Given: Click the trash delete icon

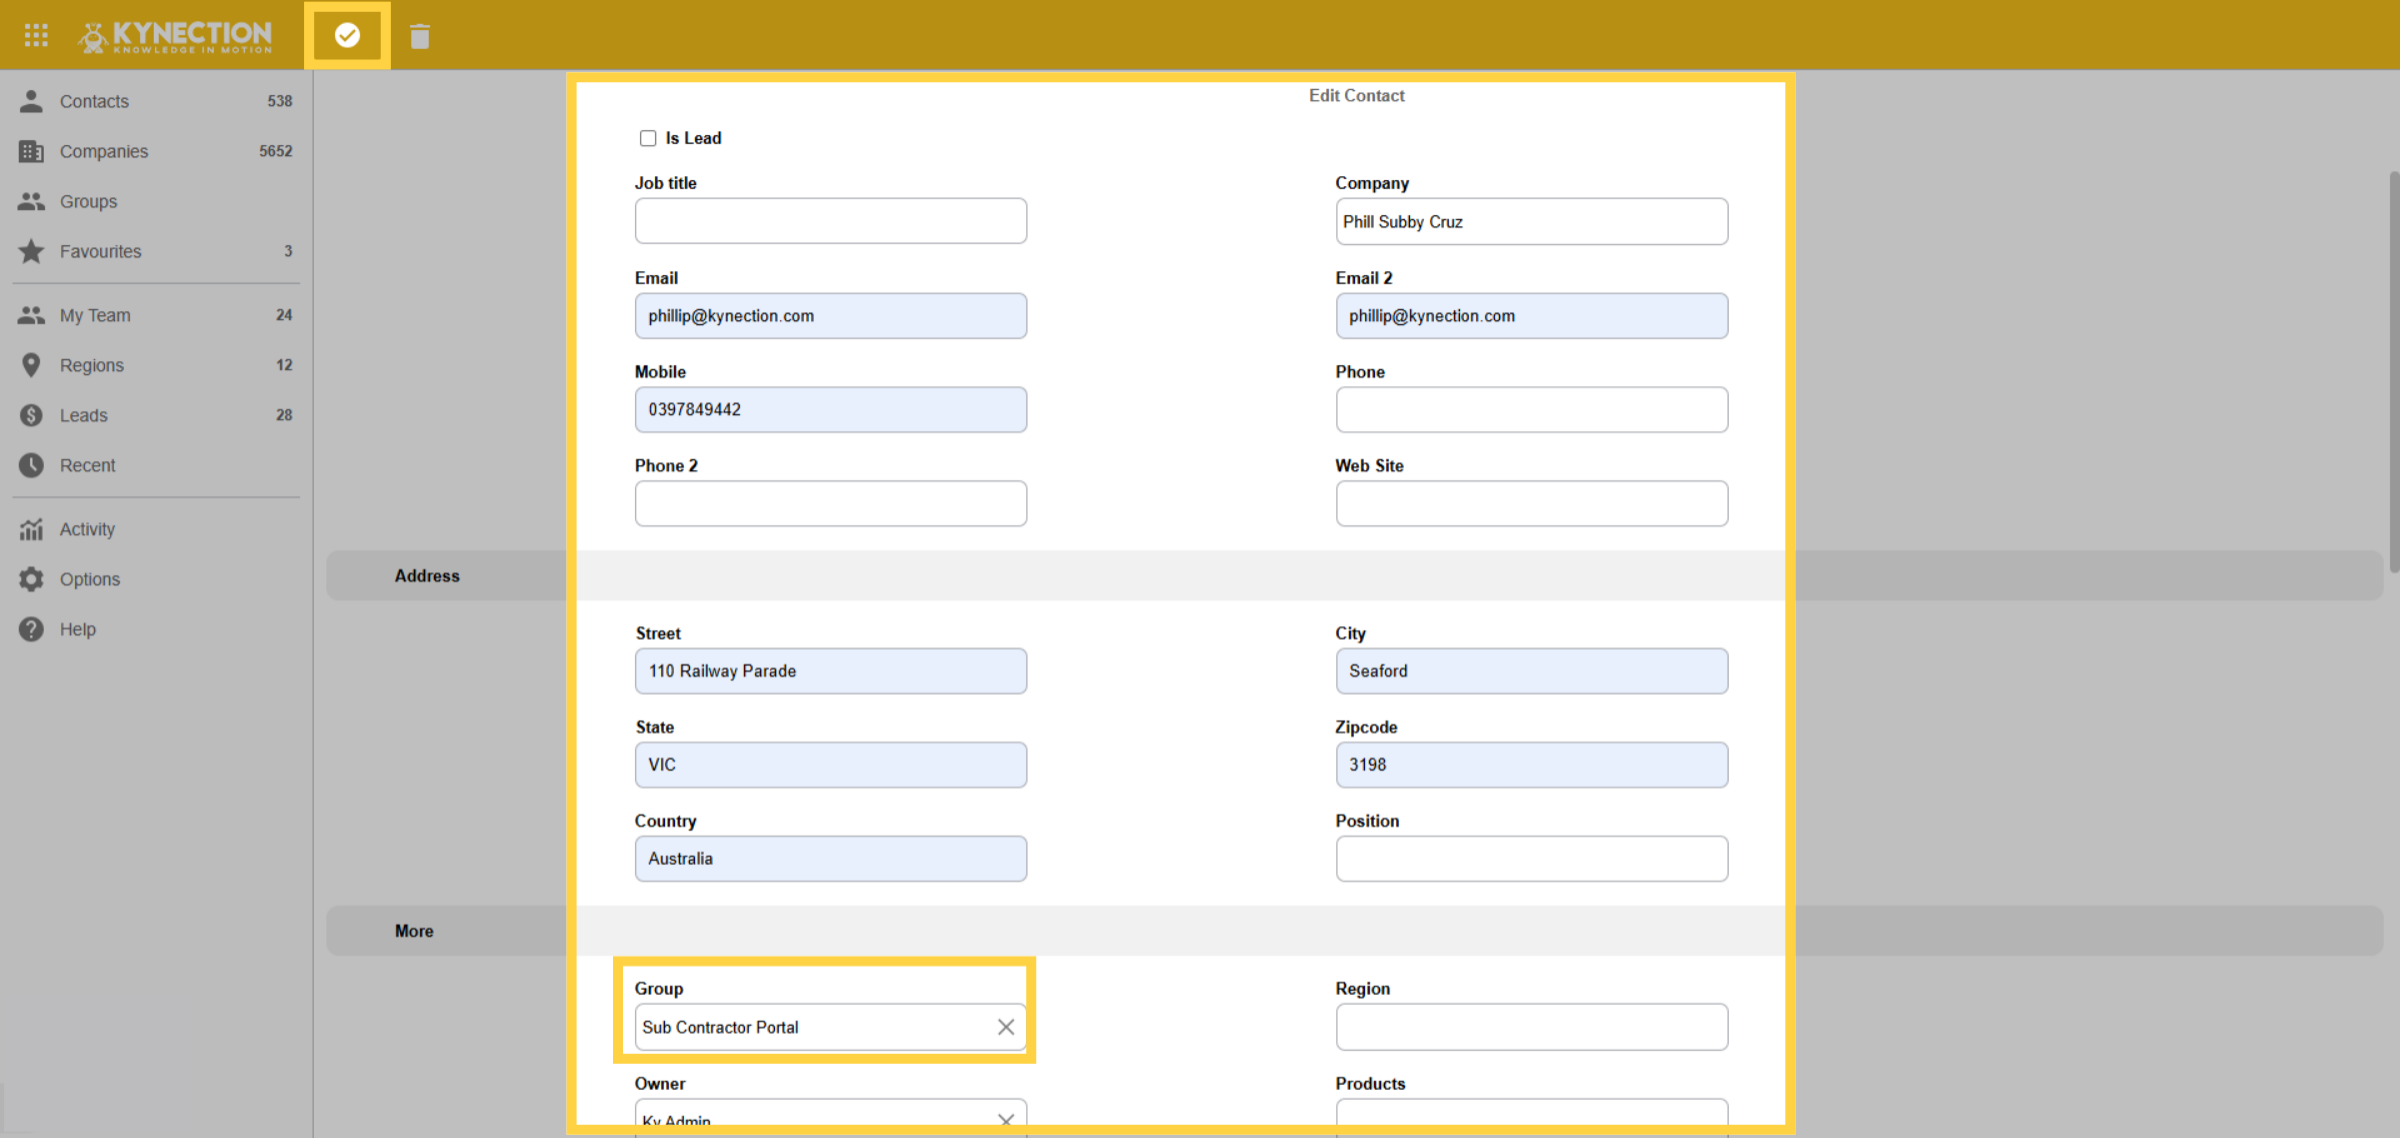Looking at the screenshot, I should coord(420,37).
